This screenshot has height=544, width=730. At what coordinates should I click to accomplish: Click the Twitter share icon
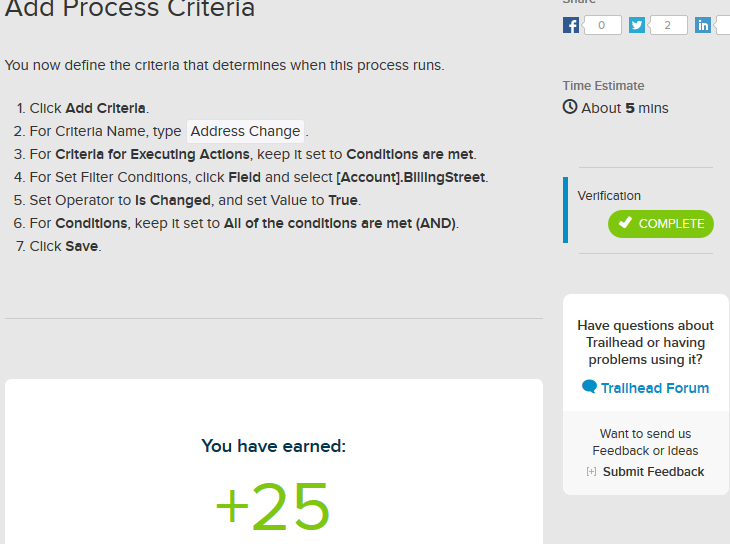pyautogui.click(x=637, y=25)
